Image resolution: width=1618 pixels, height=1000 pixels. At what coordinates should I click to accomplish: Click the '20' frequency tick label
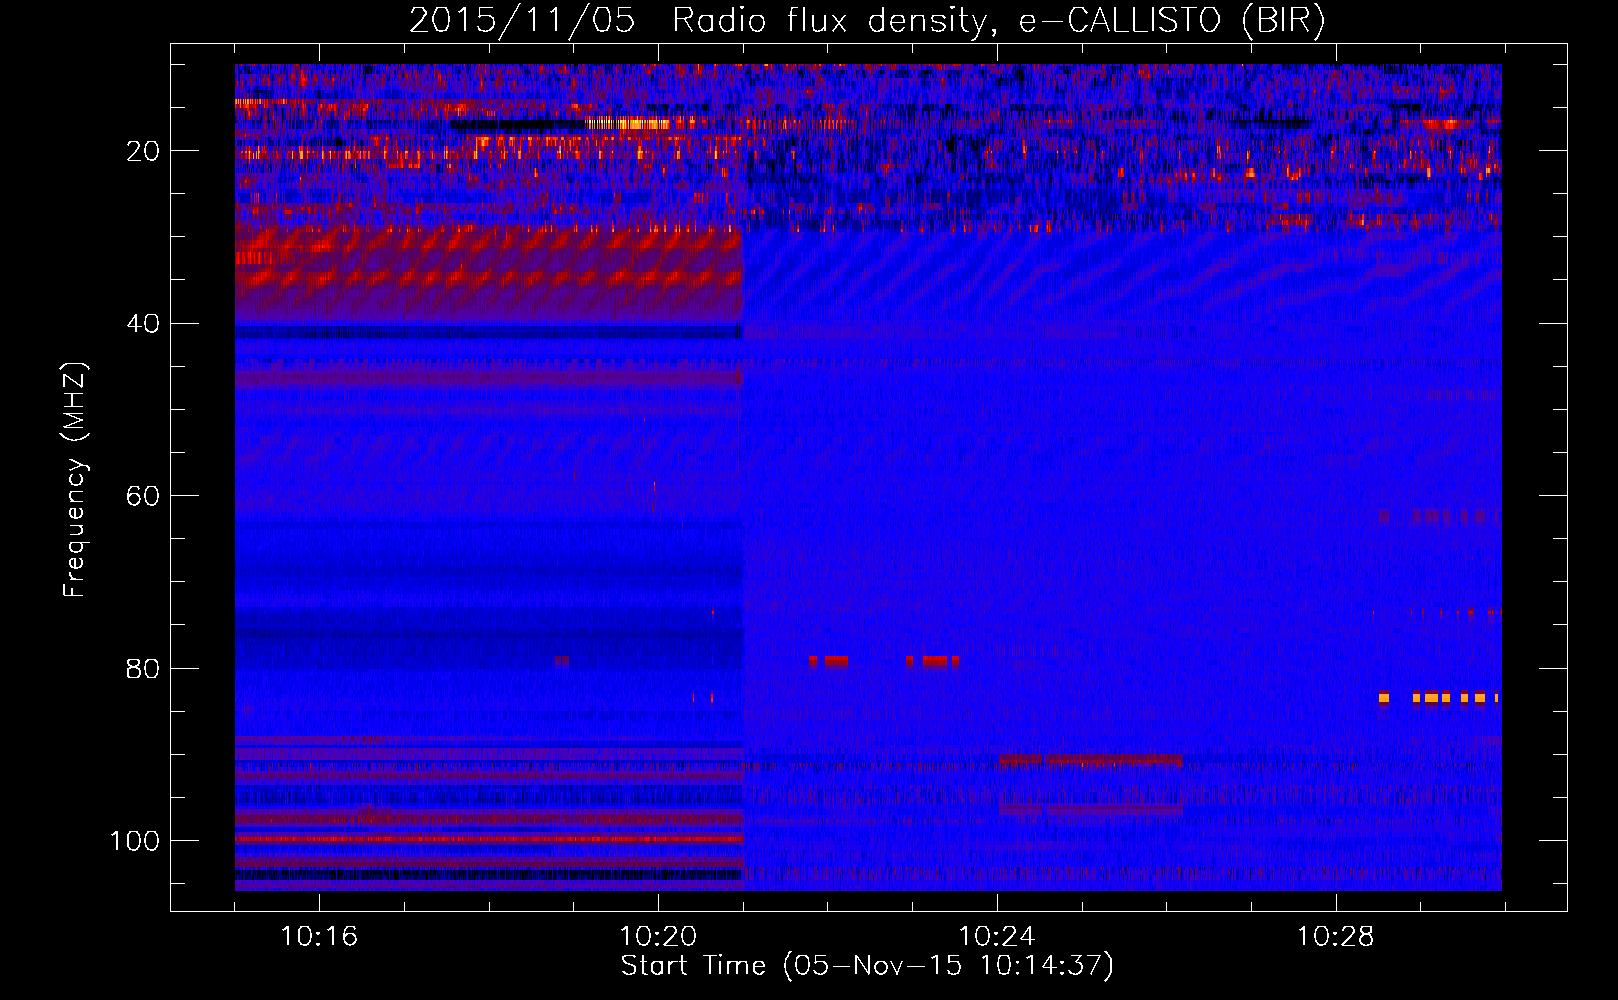(x=144, y=151)
